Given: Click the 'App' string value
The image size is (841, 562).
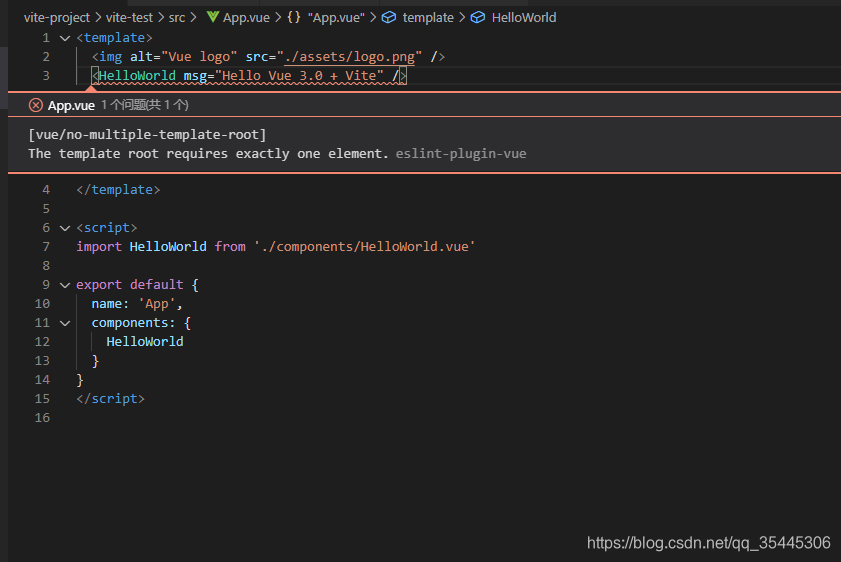Looking at the screenshot, I should click(x=157, y=304).
